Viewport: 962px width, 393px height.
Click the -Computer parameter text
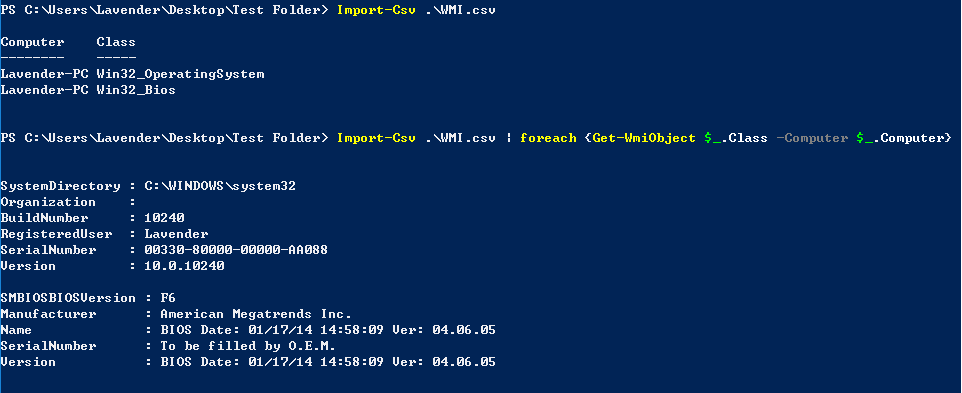[812, 138]
